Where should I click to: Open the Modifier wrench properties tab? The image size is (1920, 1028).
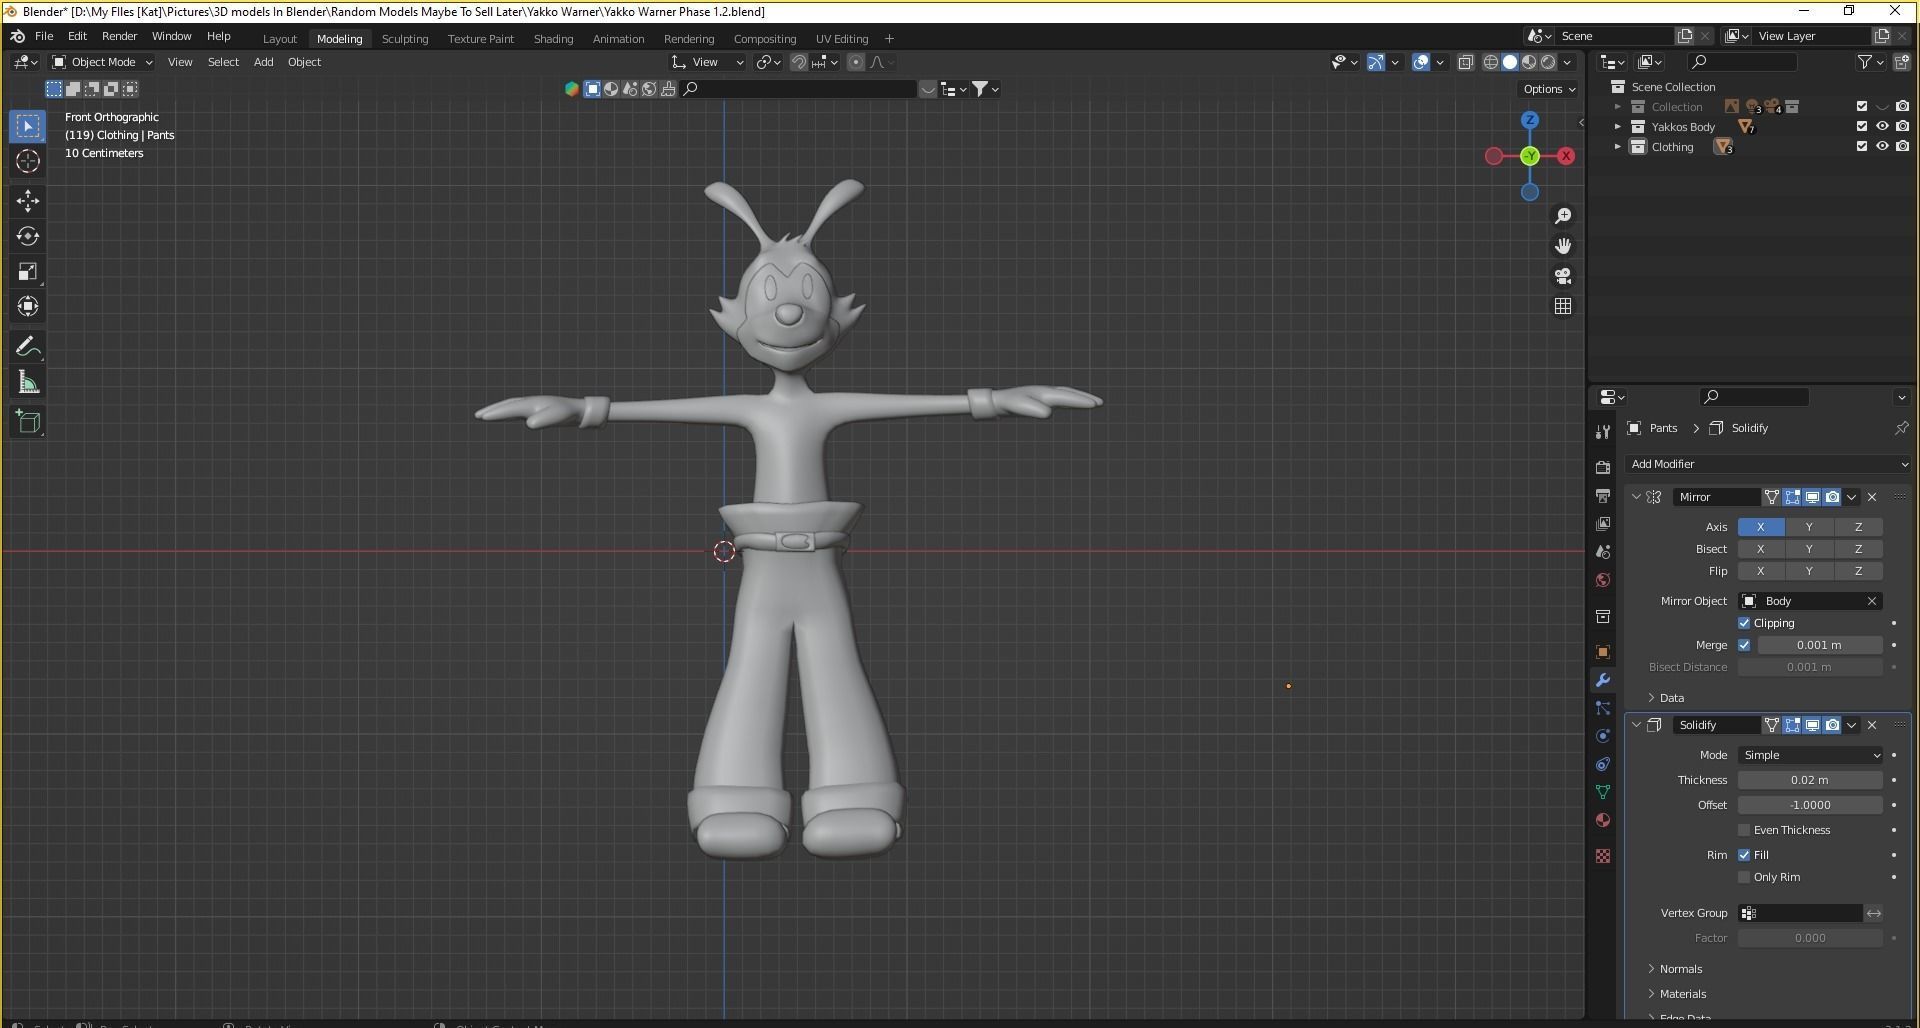point(1603,680)
